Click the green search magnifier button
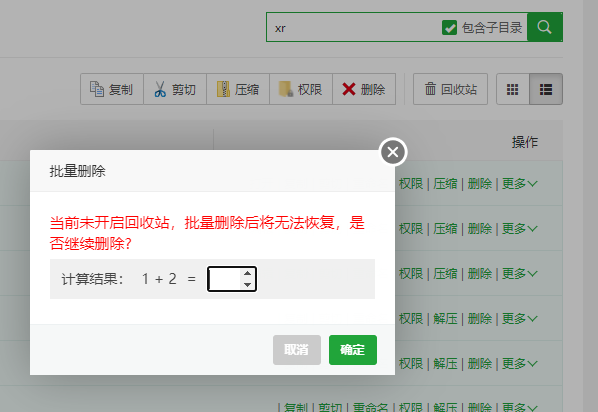Screen dimensions: 598x412 point(545,27)
